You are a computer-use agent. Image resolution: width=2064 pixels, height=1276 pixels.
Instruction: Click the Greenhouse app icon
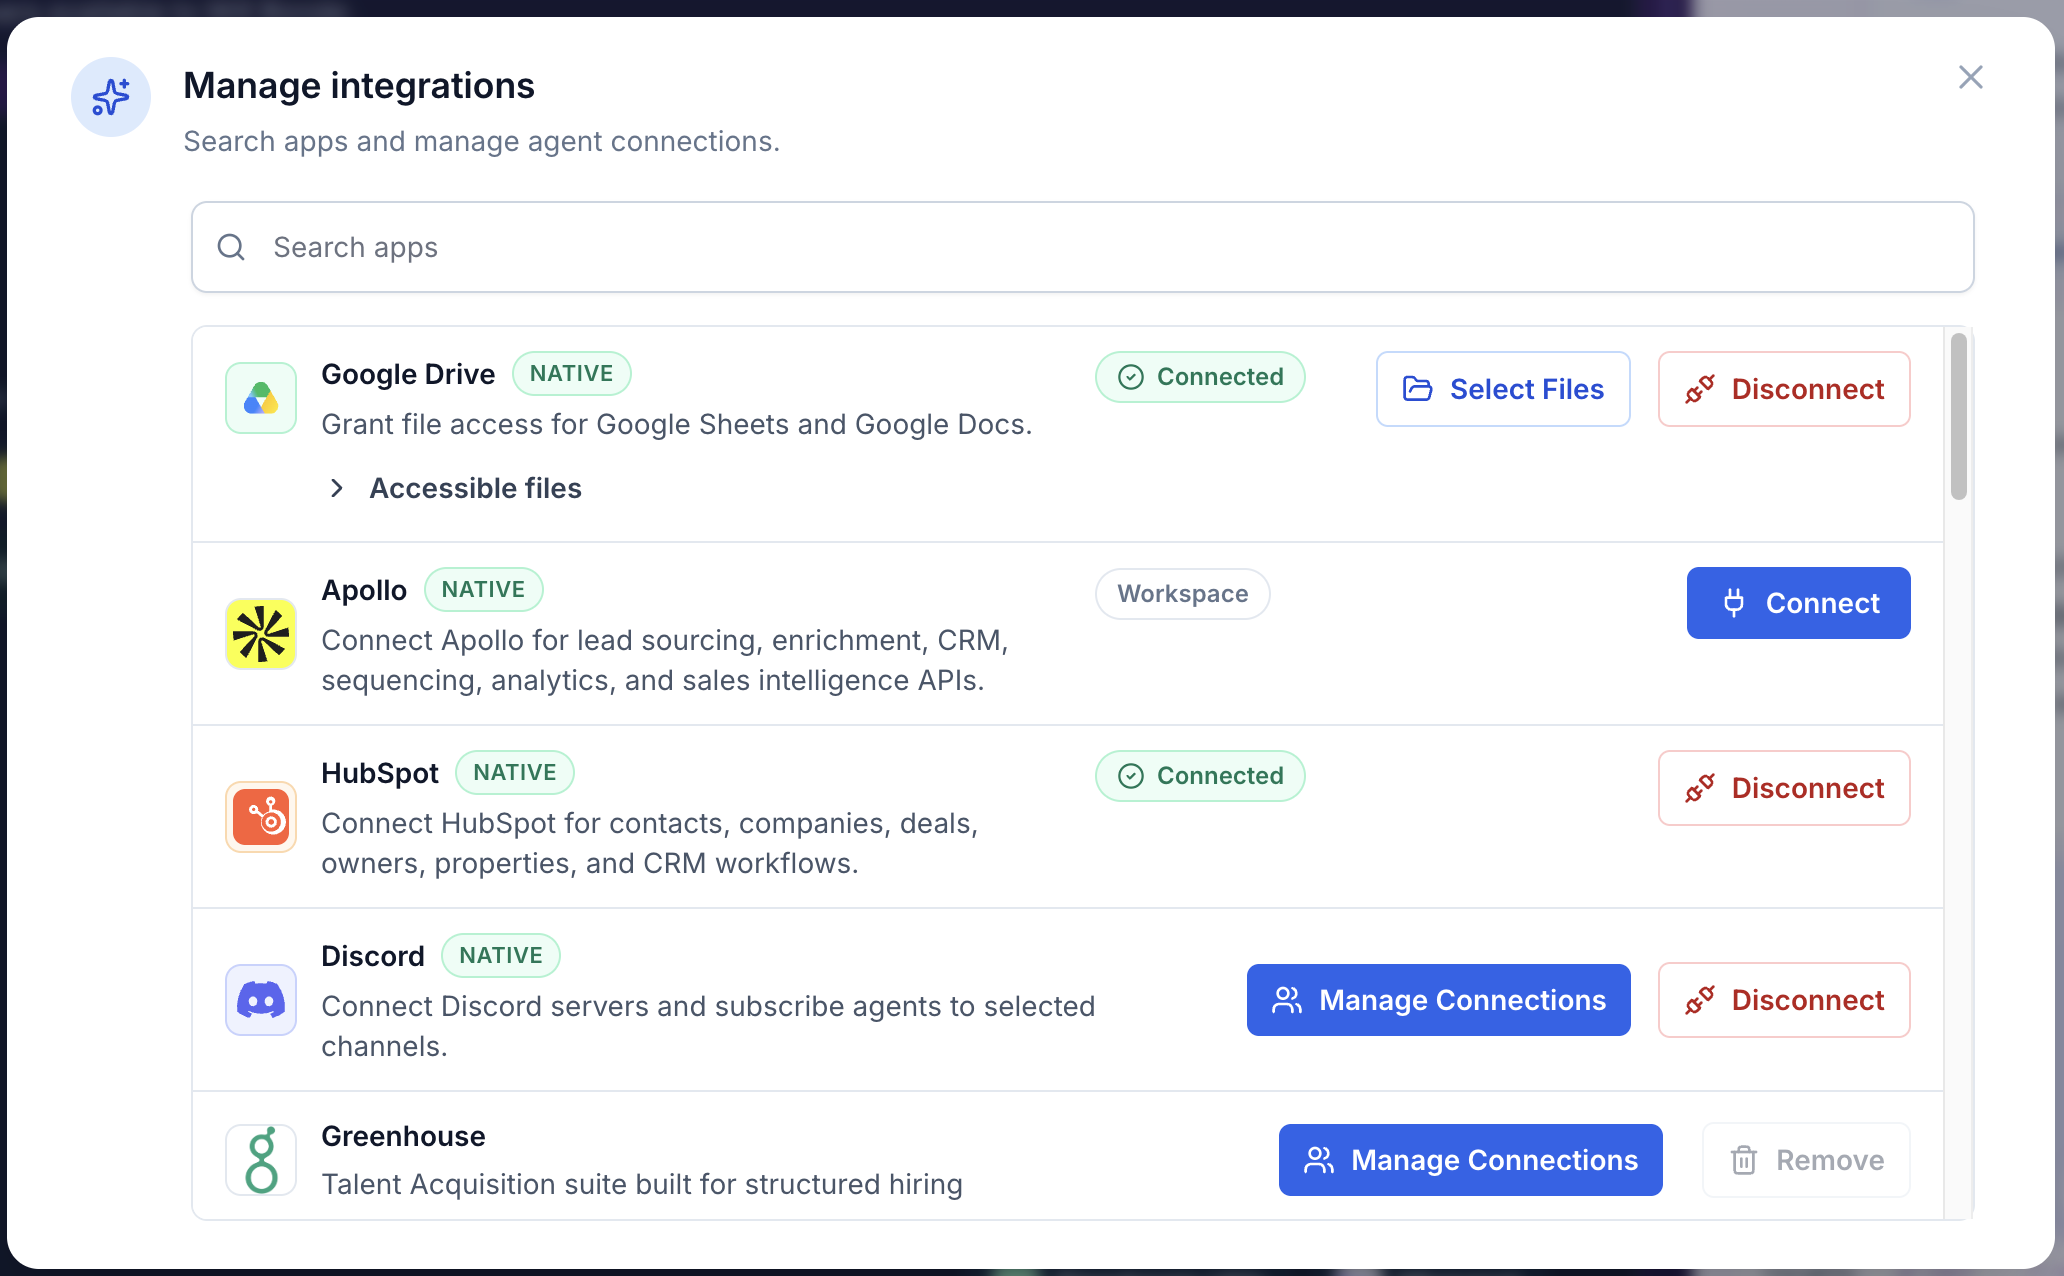[261, 1160]
